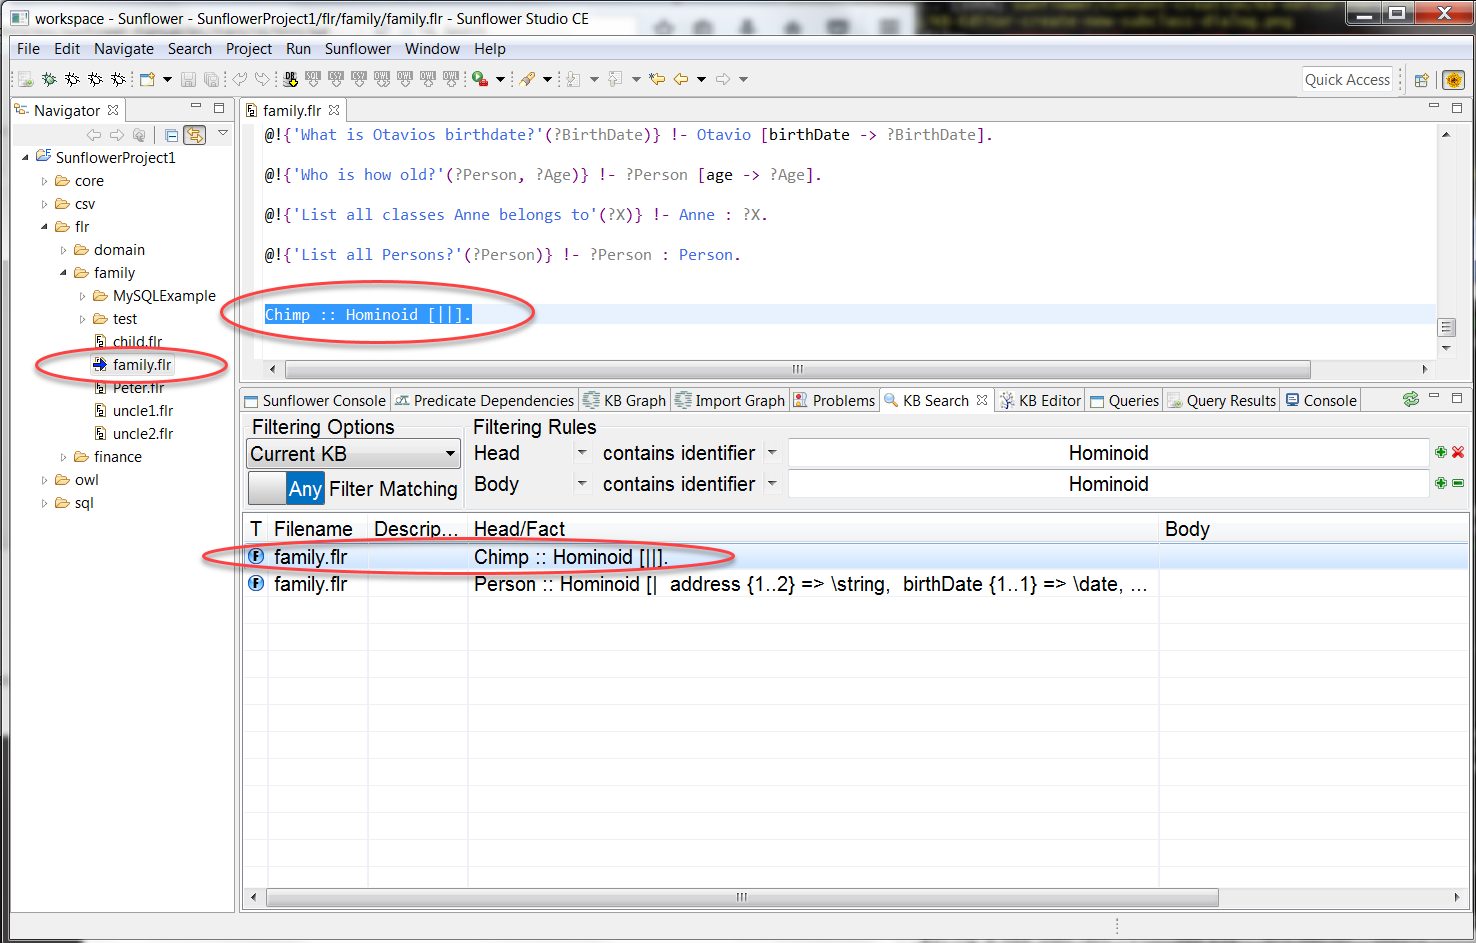Click the Quick Access search box
This screenshot has width=1476, height=943.
[x=1347, y=80]
